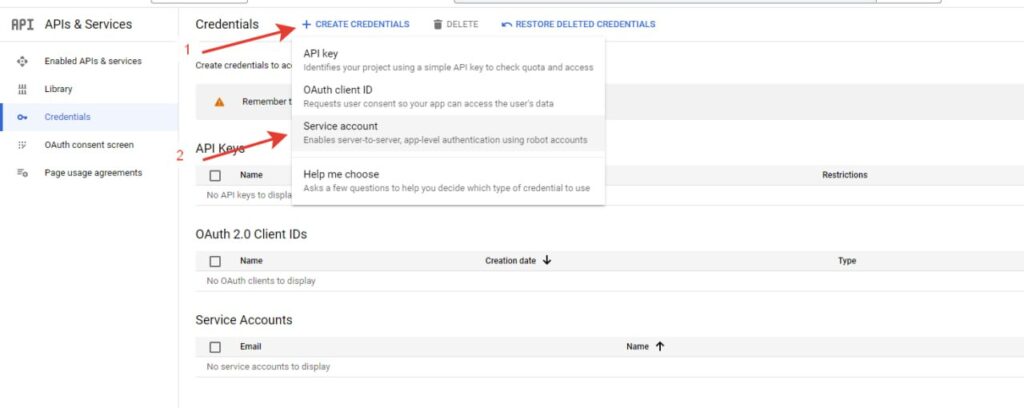Click the Credentials key icon
The height and width of the screenshot is (408, 1024).
pos(22,118)
